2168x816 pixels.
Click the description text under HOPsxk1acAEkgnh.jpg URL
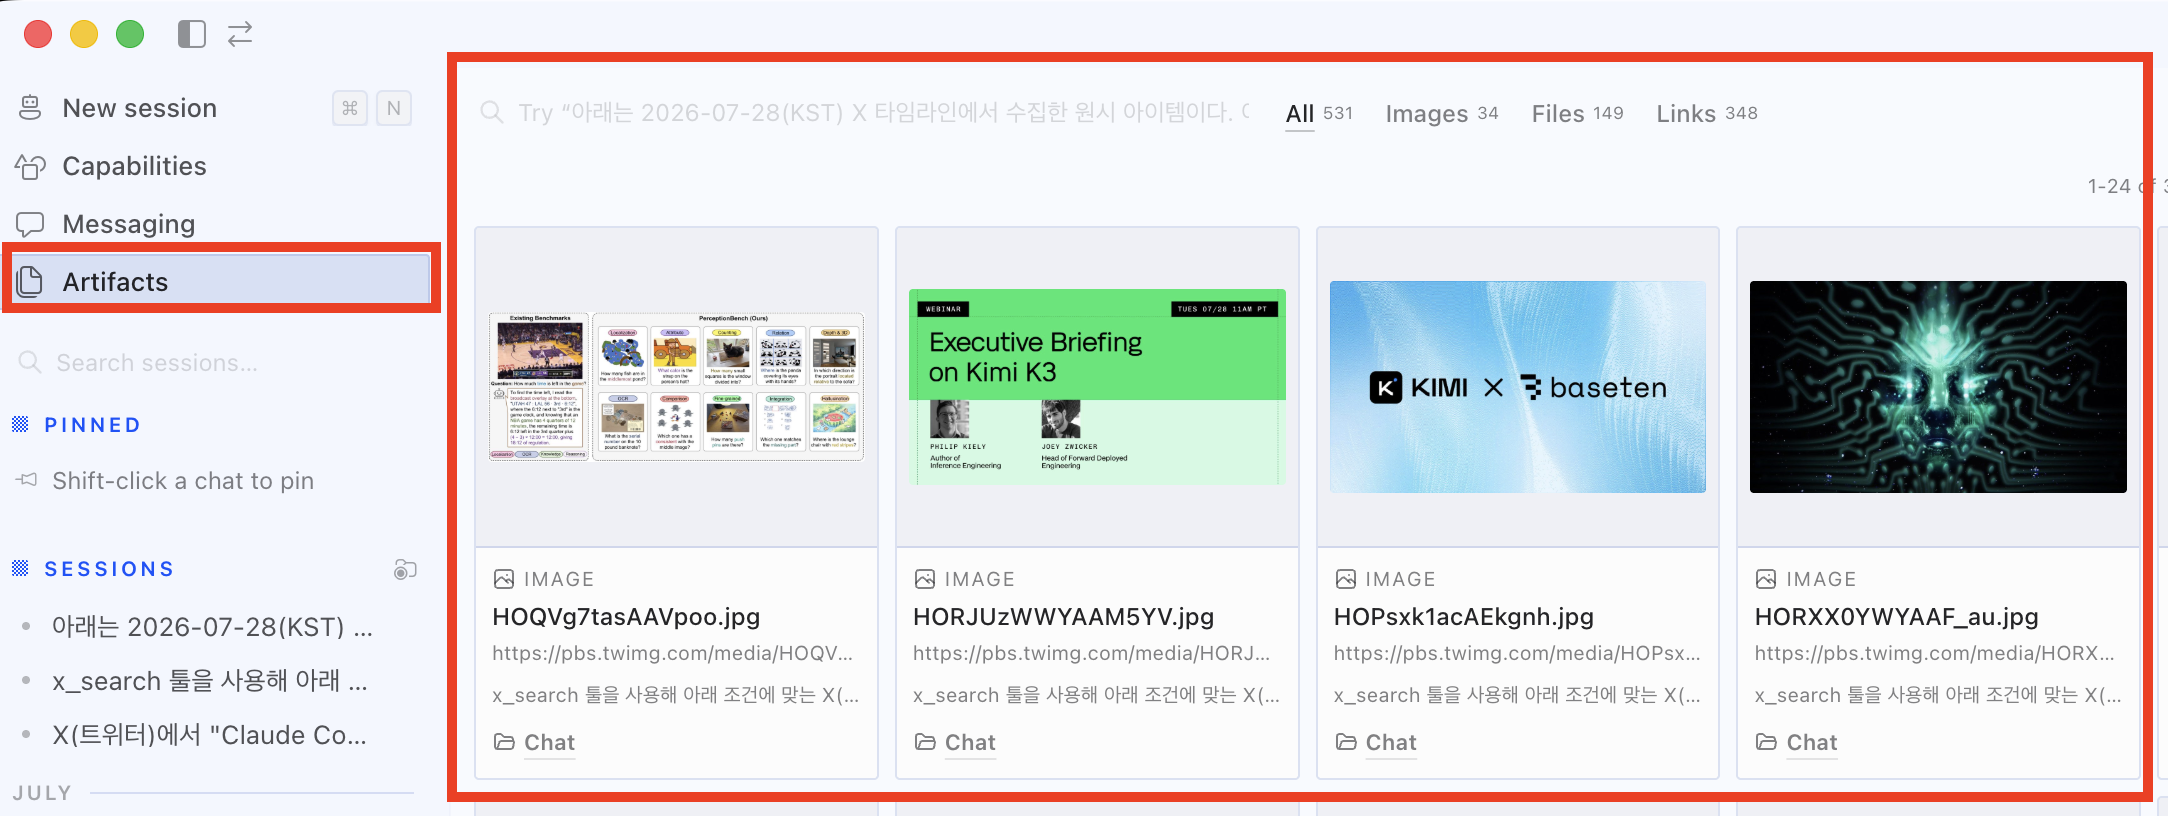[x=1518, y=695]
